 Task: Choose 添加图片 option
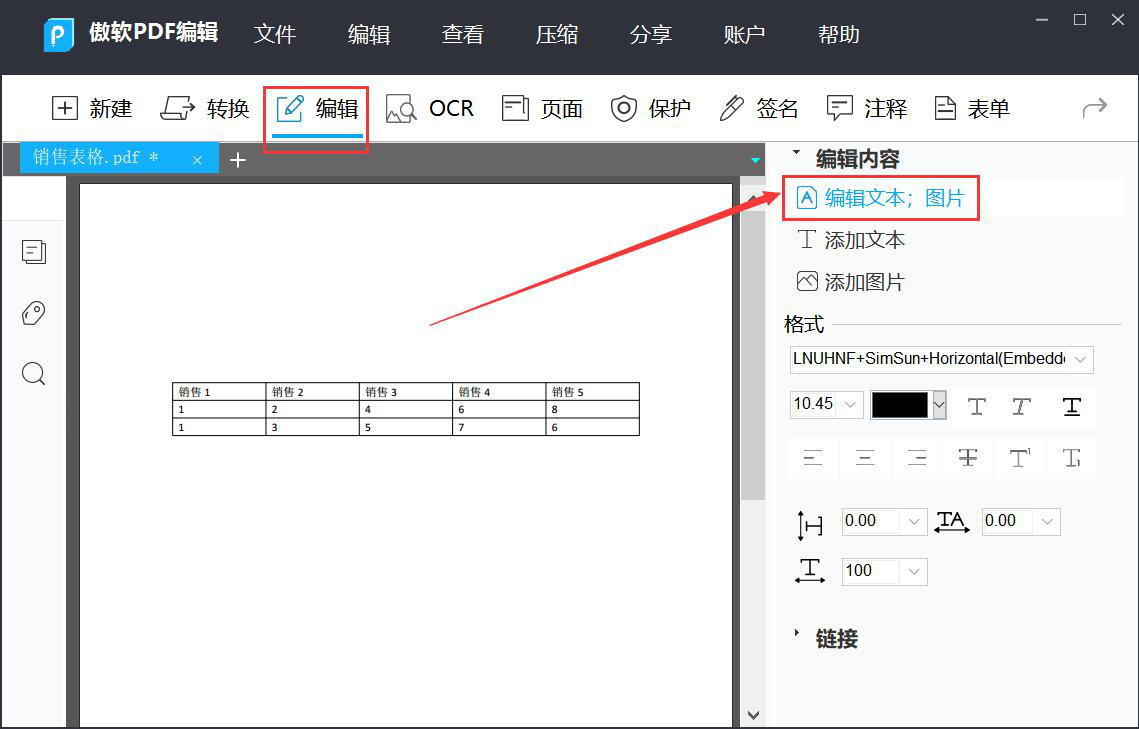click(x=851, y=282)
